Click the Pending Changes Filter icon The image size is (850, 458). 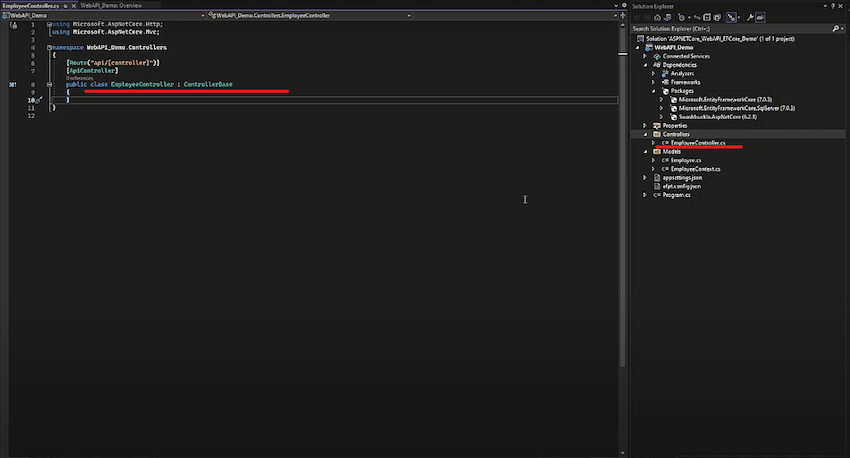pos(681,17)
